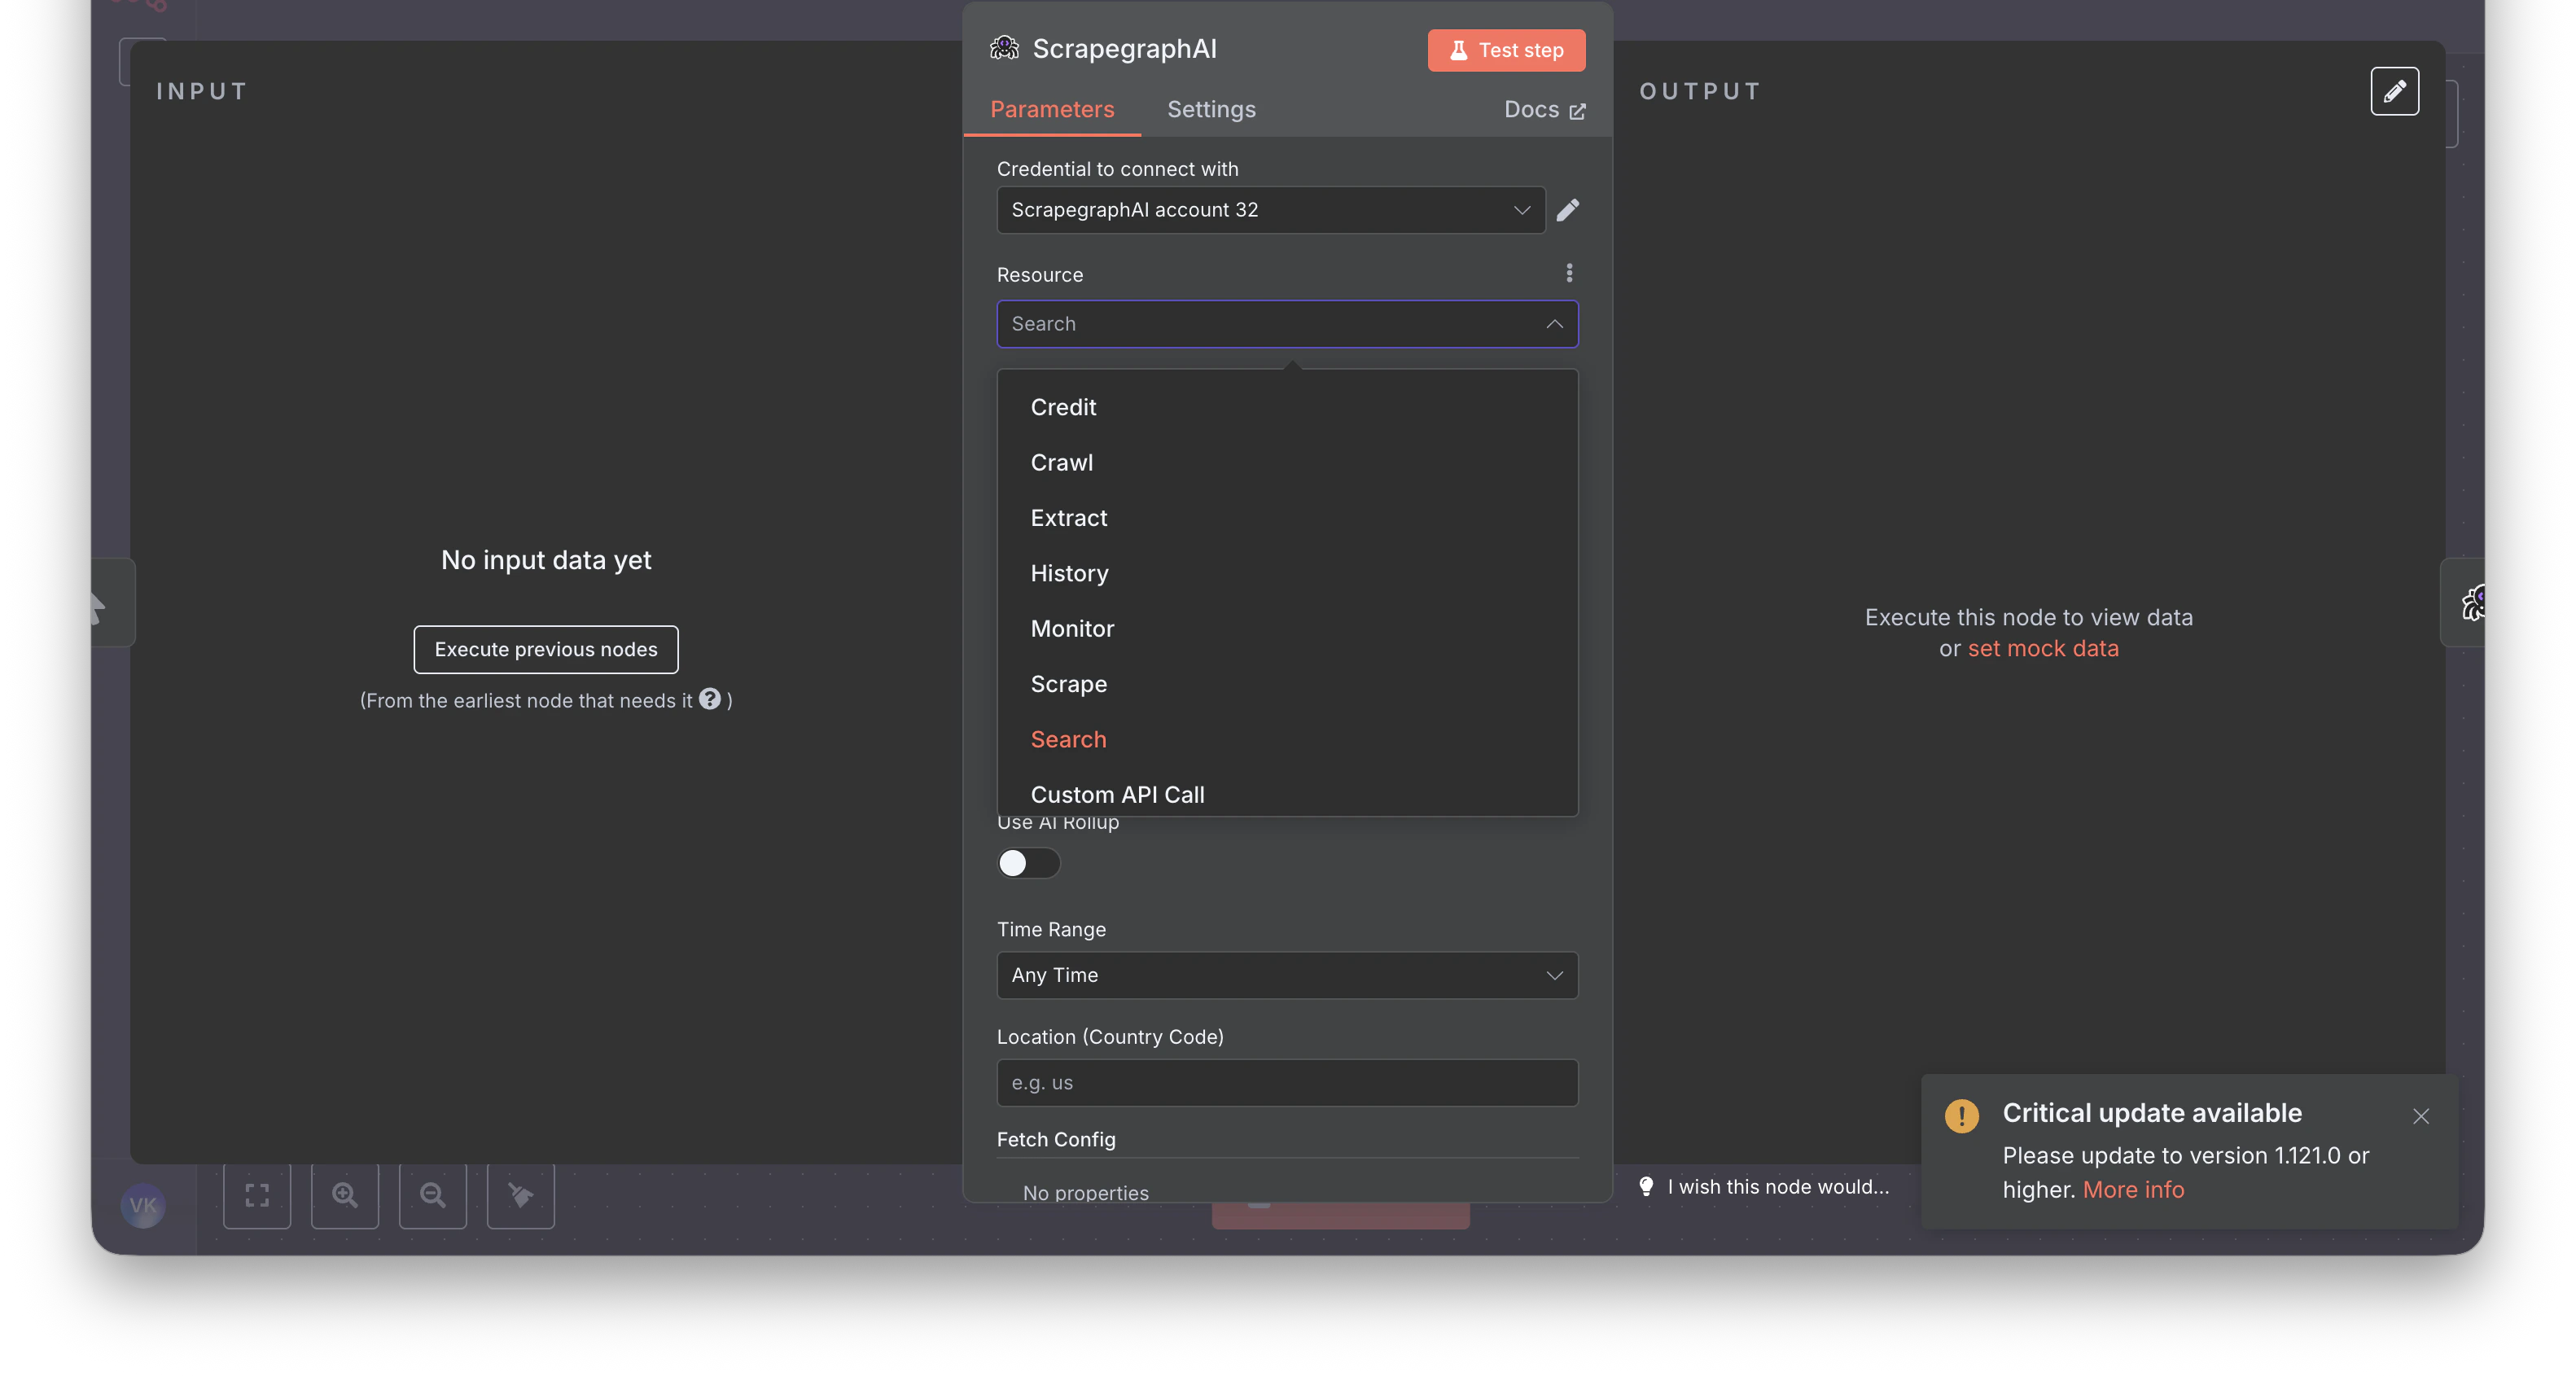Click the set mock data link
The height and width of the screenshot is (1376, 2576).
(x=2042, y=648)
